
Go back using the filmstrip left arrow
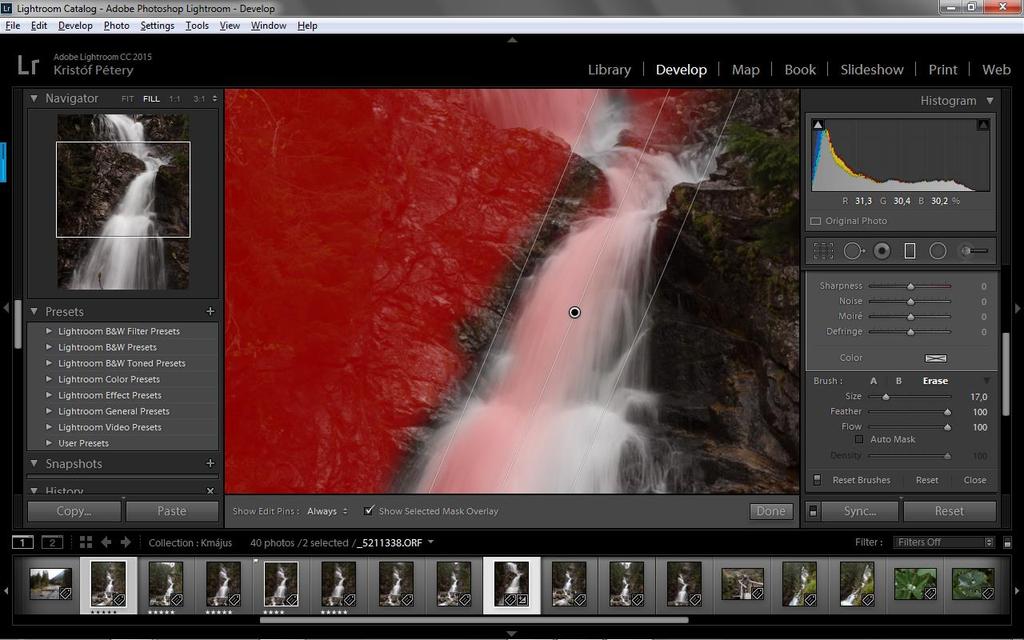tap(106, 542)
